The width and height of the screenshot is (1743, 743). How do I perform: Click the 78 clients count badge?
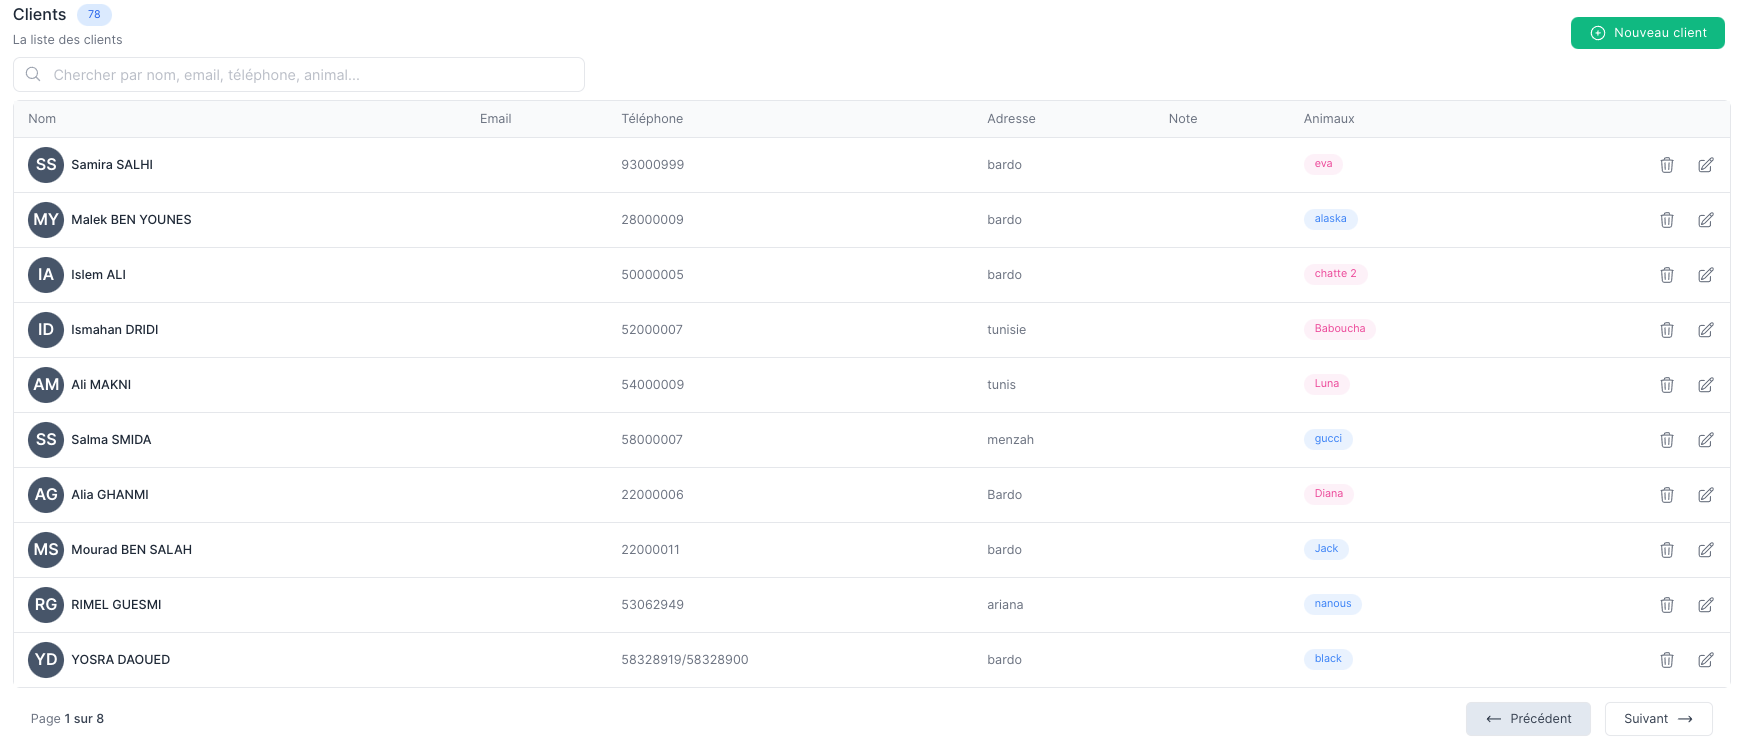94,15
